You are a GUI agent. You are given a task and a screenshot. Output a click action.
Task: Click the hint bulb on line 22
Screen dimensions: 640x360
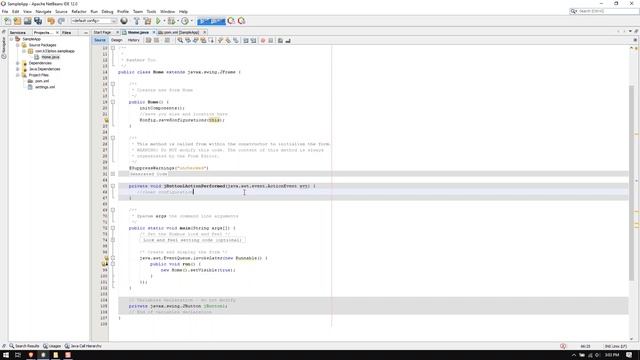(106, 120)
